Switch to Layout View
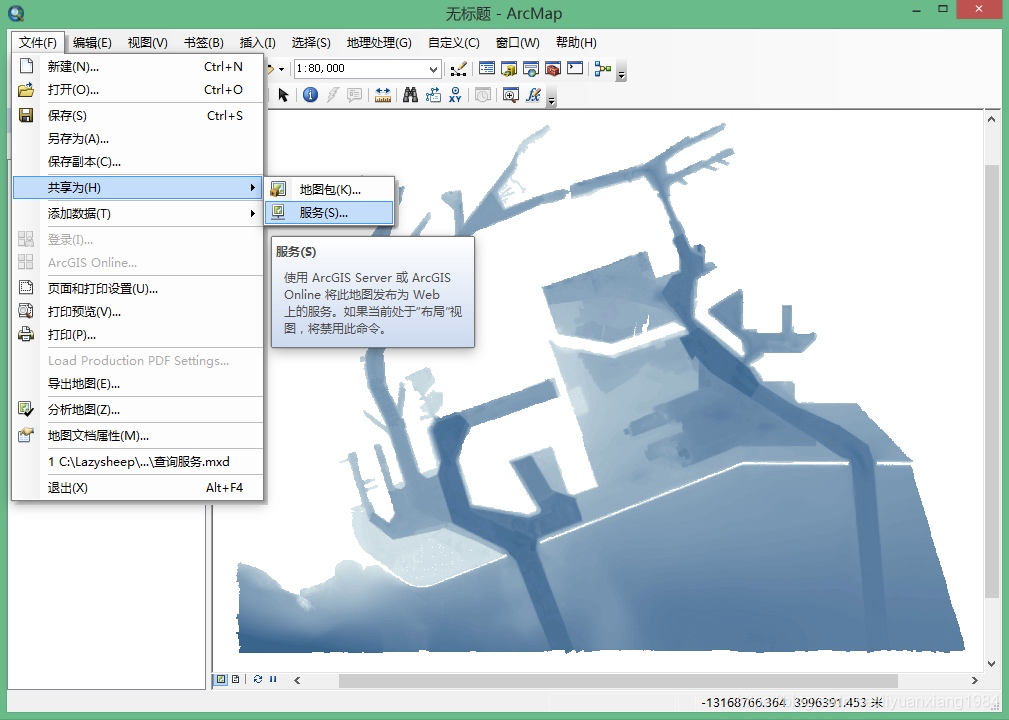The image size is (1009, 720). (236, 679)
